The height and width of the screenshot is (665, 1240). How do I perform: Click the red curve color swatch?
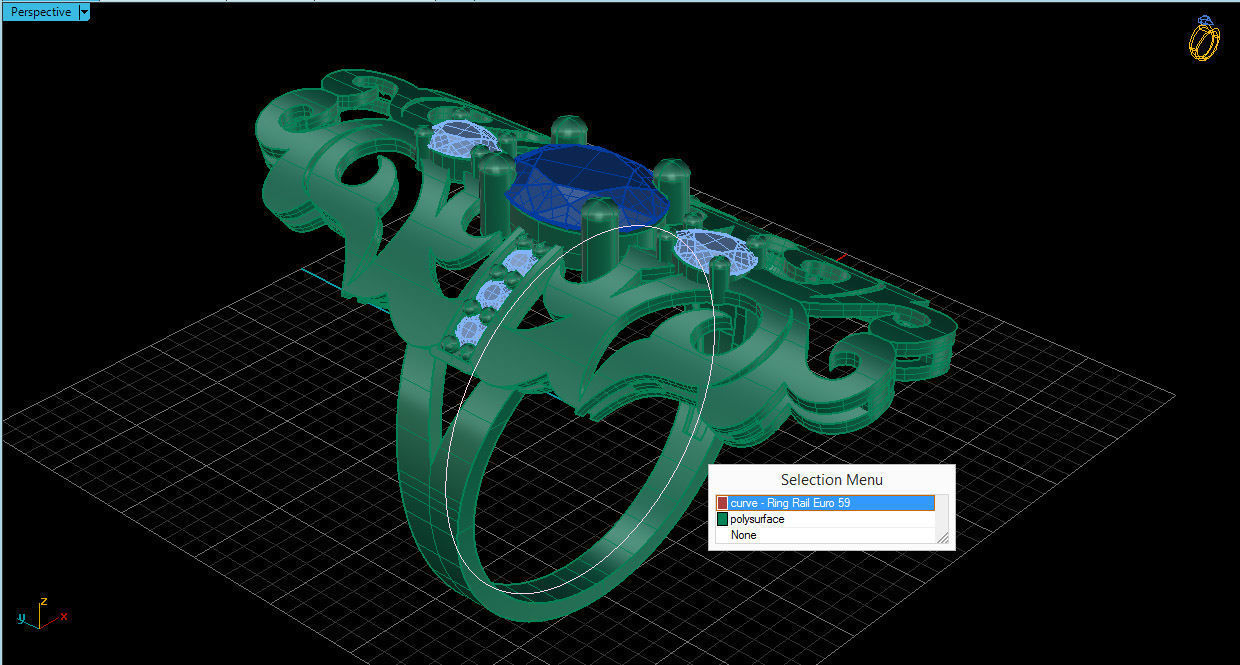(x=722, y=503)
